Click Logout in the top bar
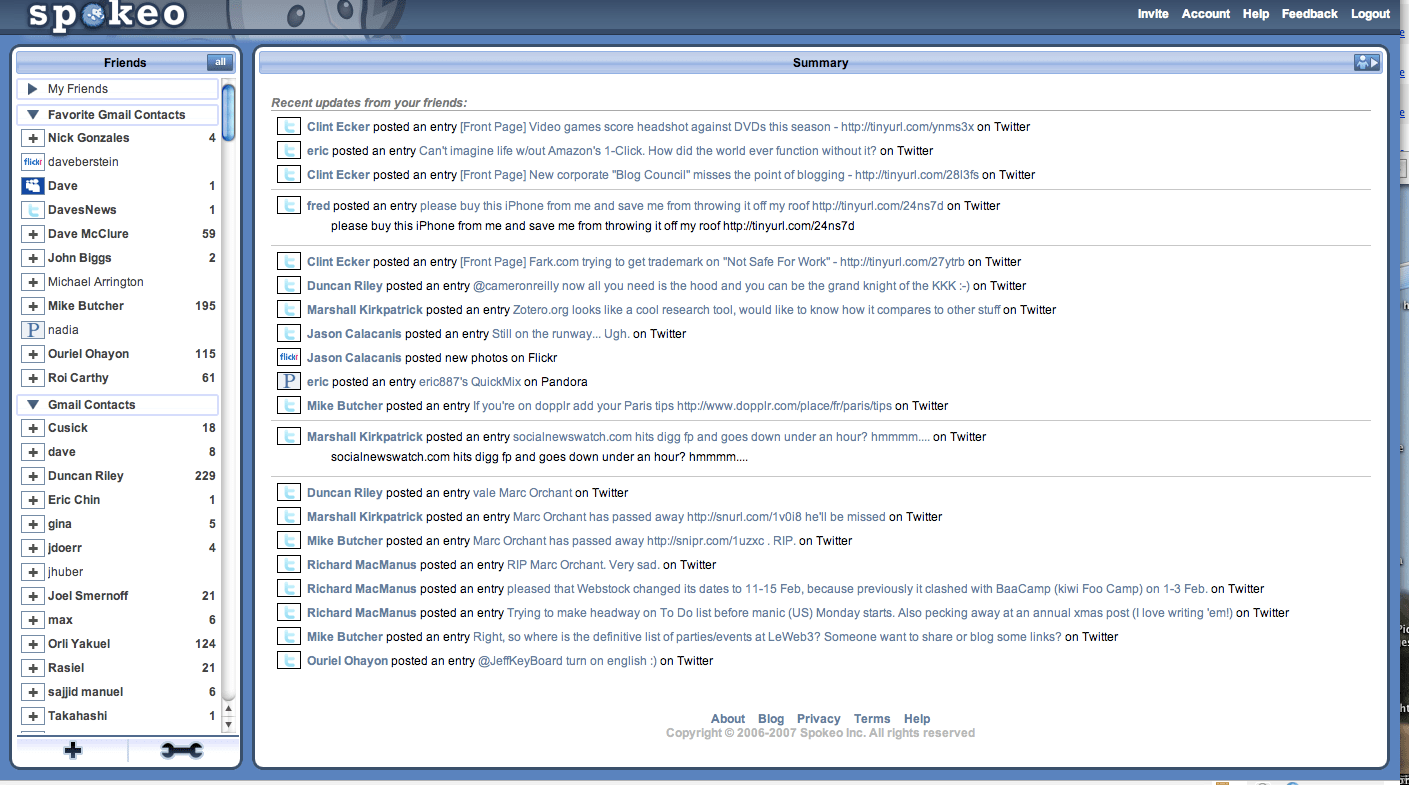Screen dimensions: 1409x785 [x=1371, y=14]
